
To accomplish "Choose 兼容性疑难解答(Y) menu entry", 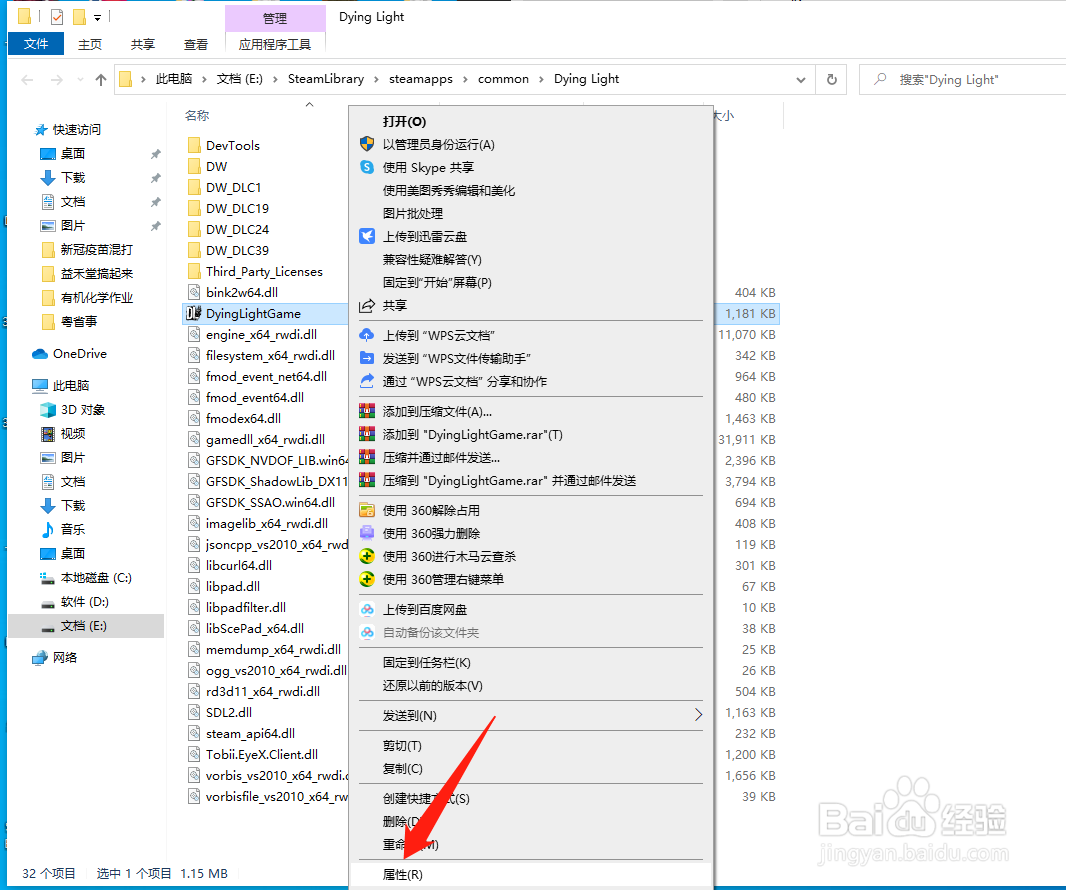I will point(532,259).
